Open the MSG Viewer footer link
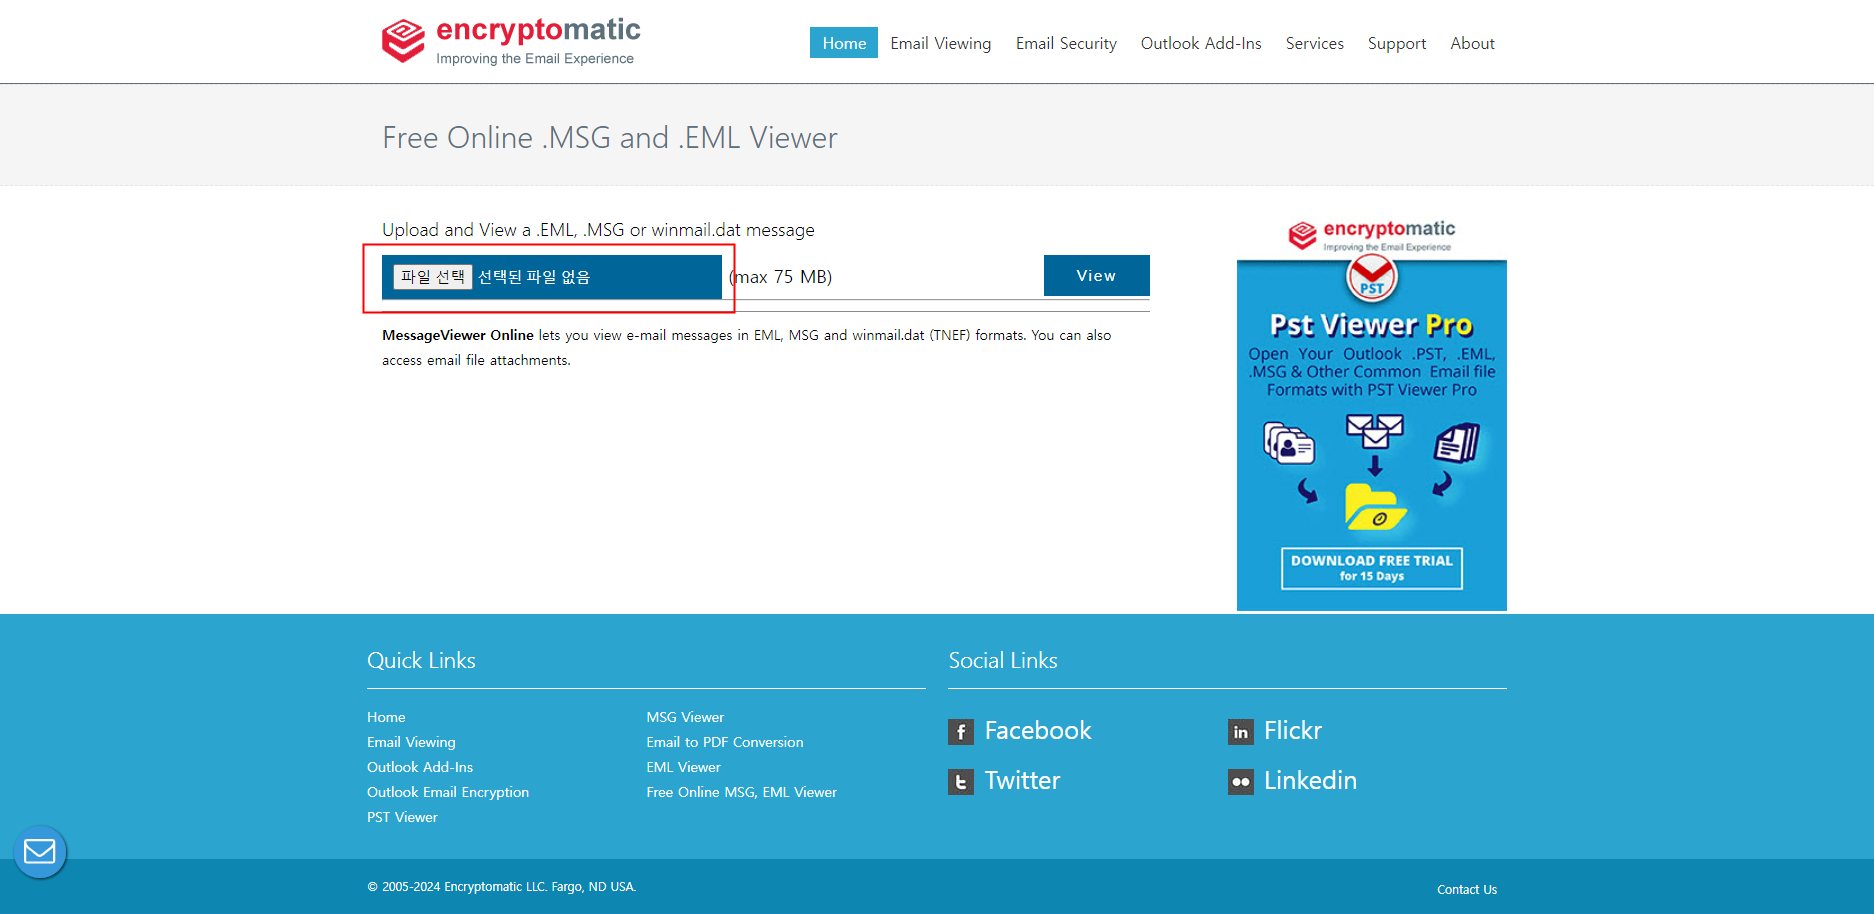Viewport: 1874px width, 914px height. coord(685,717)
